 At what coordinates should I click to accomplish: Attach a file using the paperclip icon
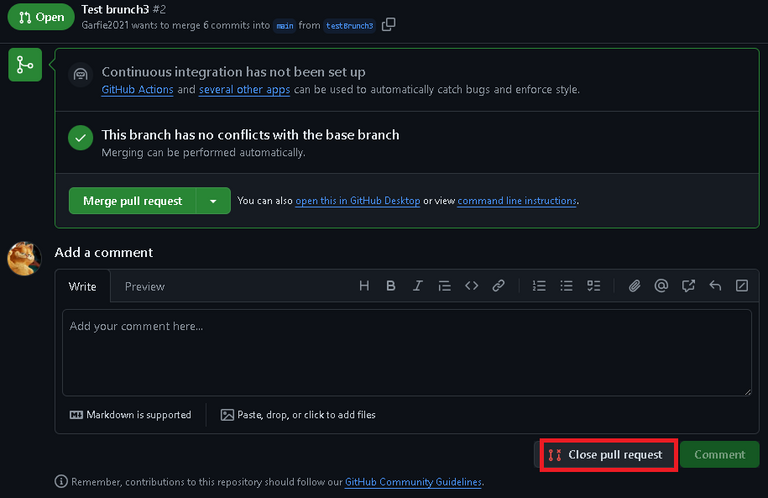[x=634, y=286]
